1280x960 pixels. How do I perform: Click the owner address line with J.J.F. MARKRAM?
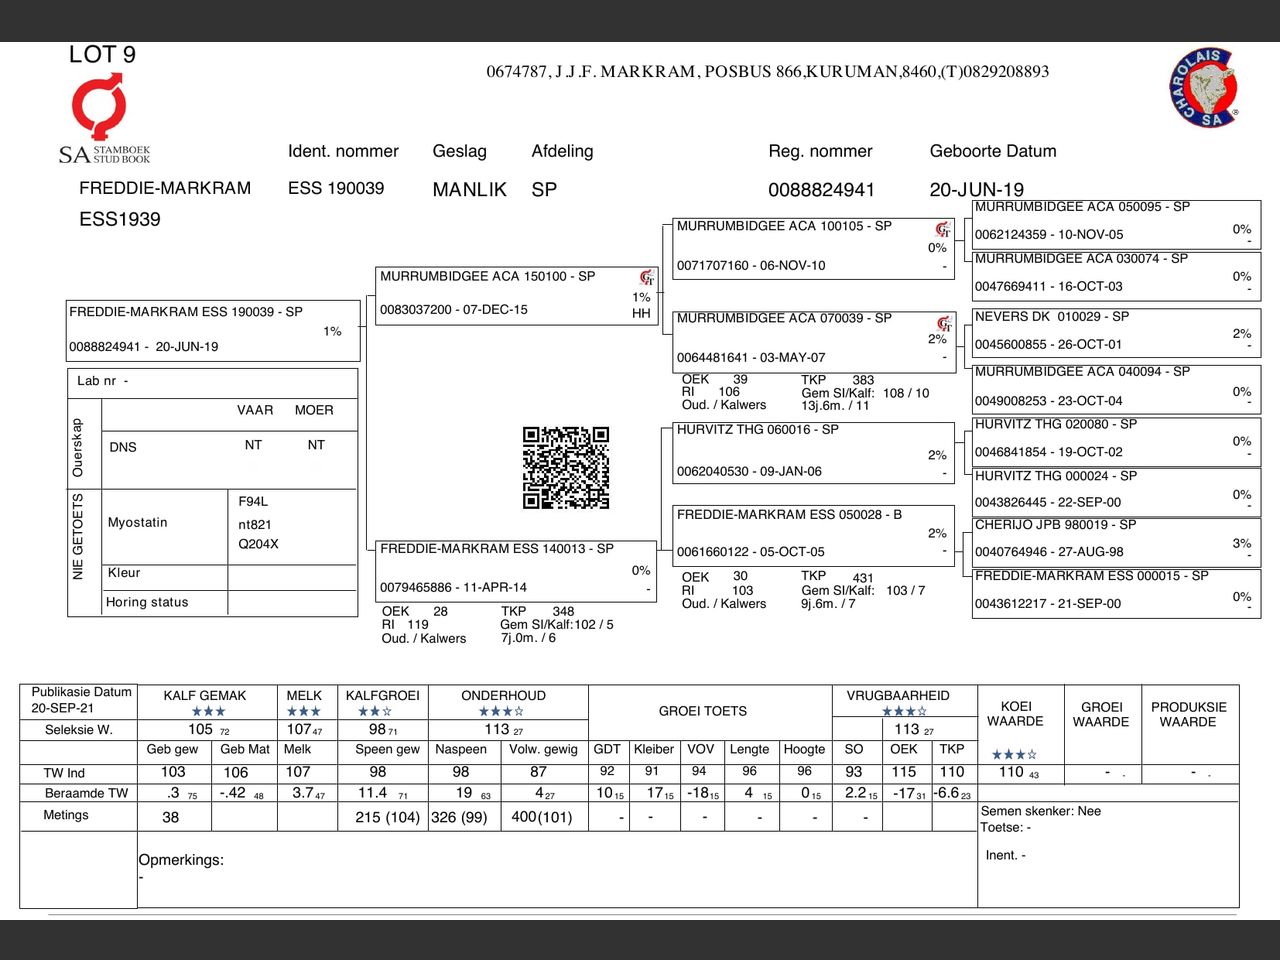pyautogui.click(x=768, y=72)
